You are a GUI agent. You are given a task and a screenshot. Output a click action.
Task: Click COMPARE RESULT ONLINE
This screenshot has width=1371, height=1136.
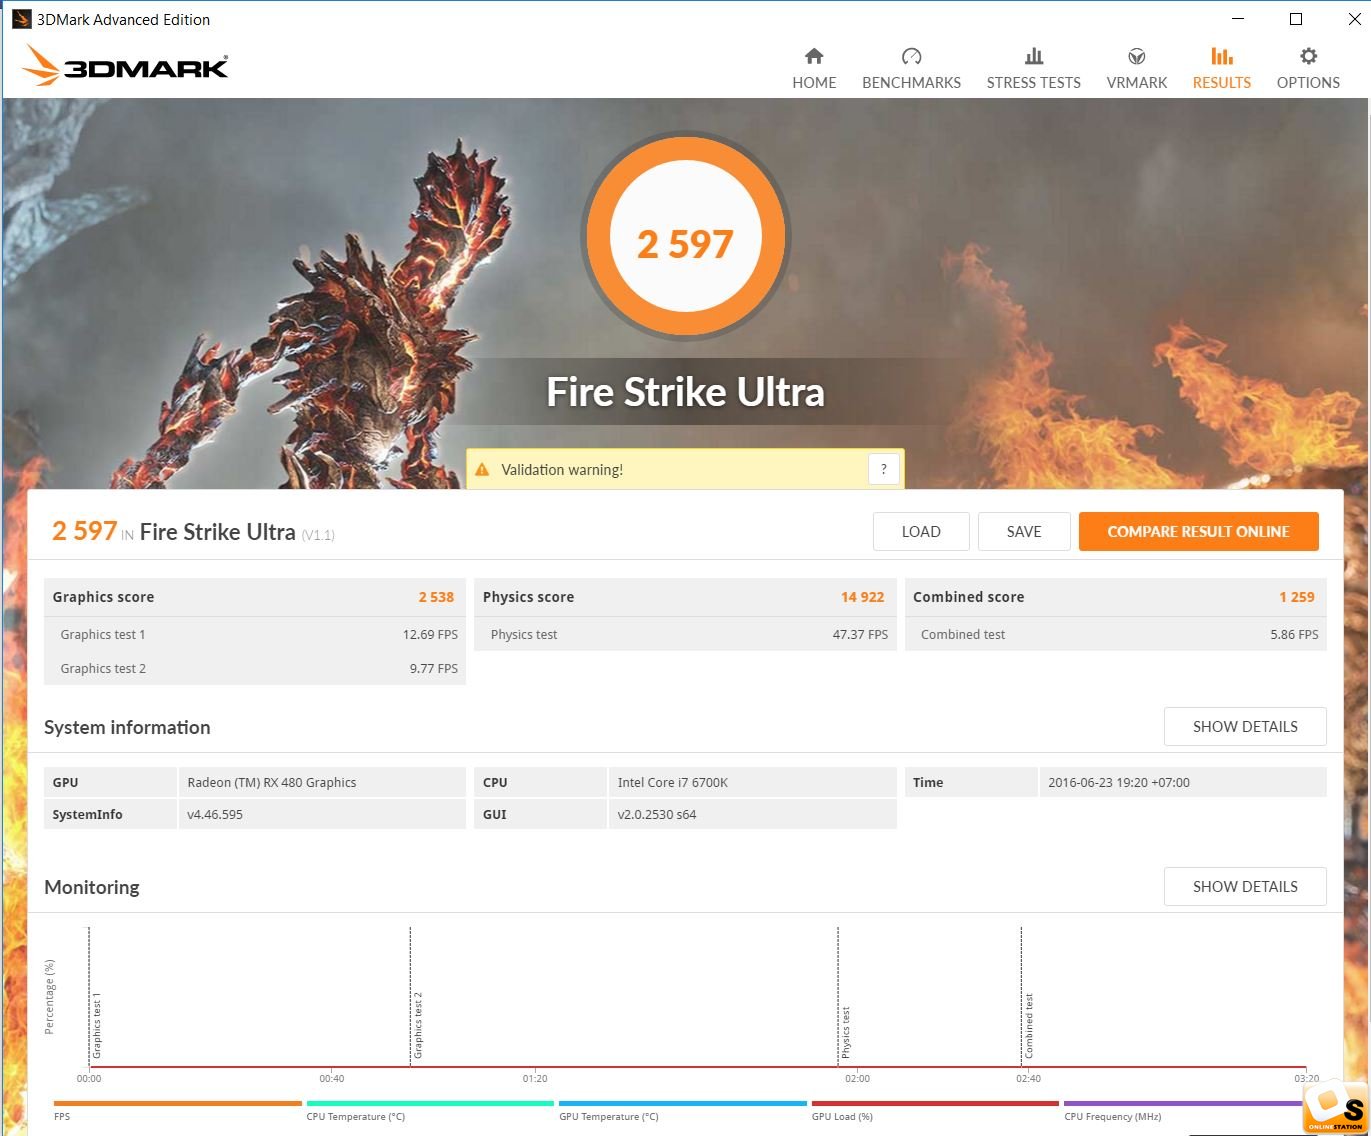(1198, 532)
